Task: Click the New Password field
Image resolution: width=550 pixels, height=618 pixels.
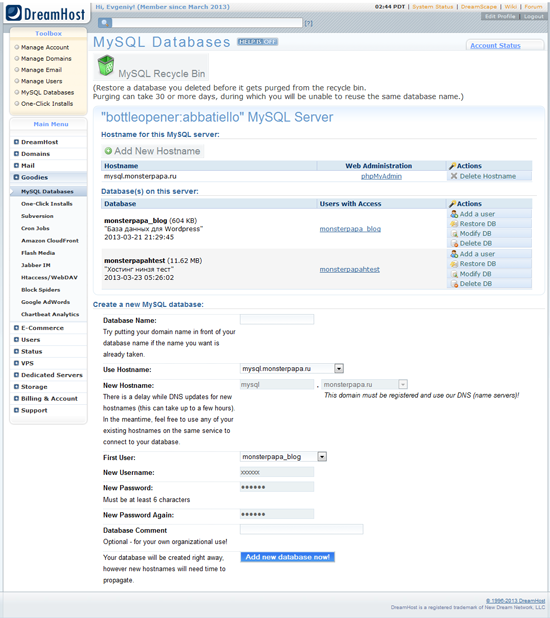Action: pyautogui.click(x=277, y=487)
